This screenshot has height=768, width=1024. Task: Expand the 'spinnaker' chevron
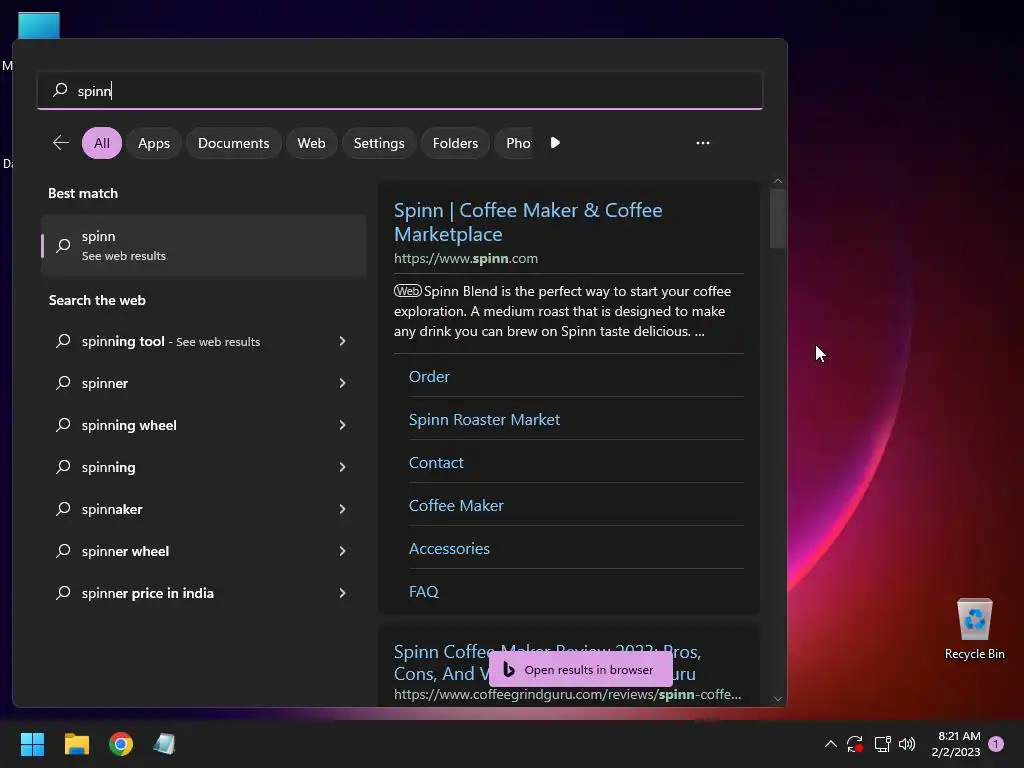(x=342, y=509)
